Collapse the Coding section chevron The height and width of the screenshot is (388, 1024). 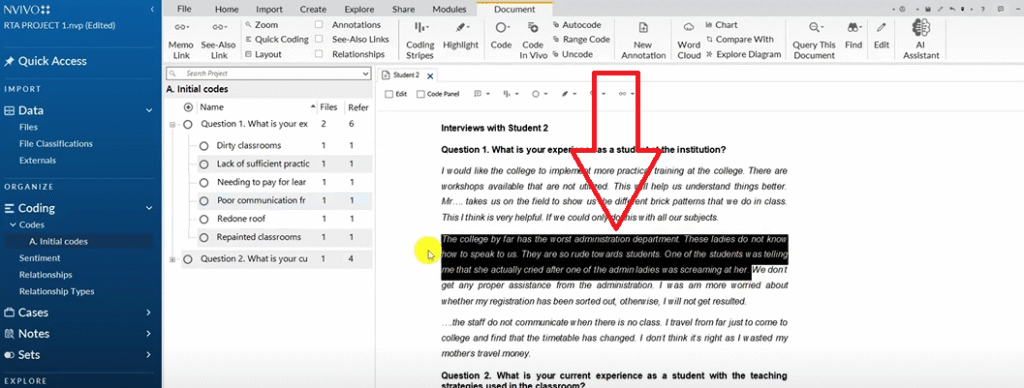tap(149, 208)
